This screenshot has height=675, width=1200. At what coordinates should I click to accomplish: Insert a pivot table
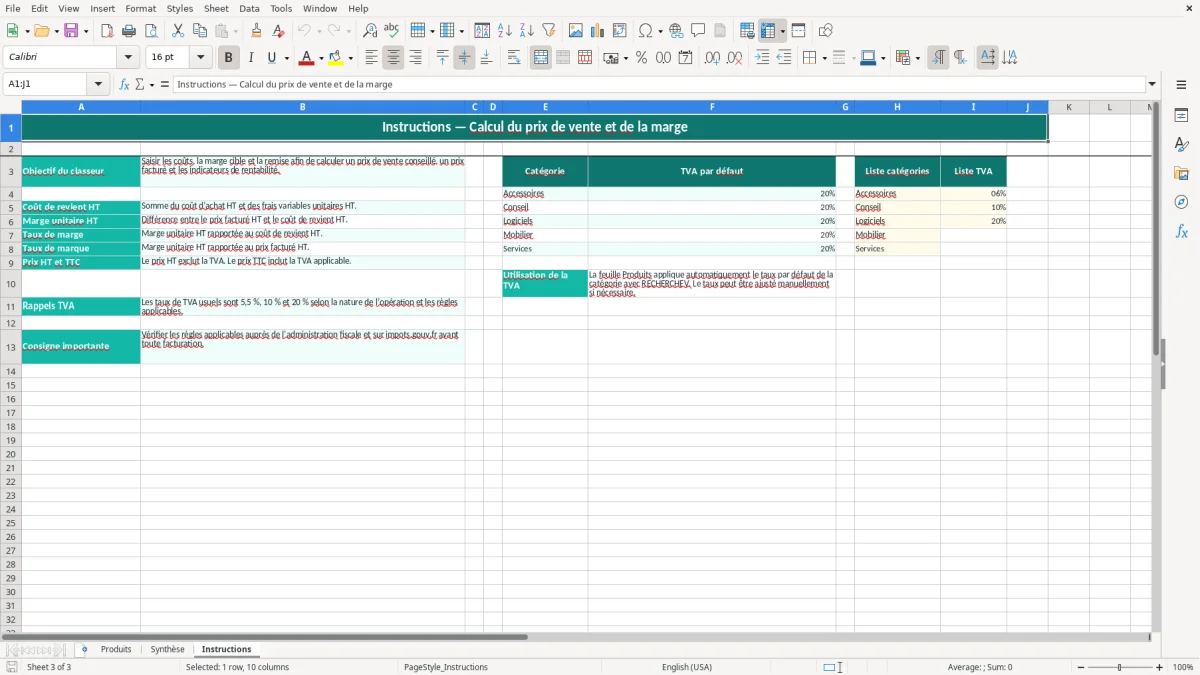pos(620,31)
